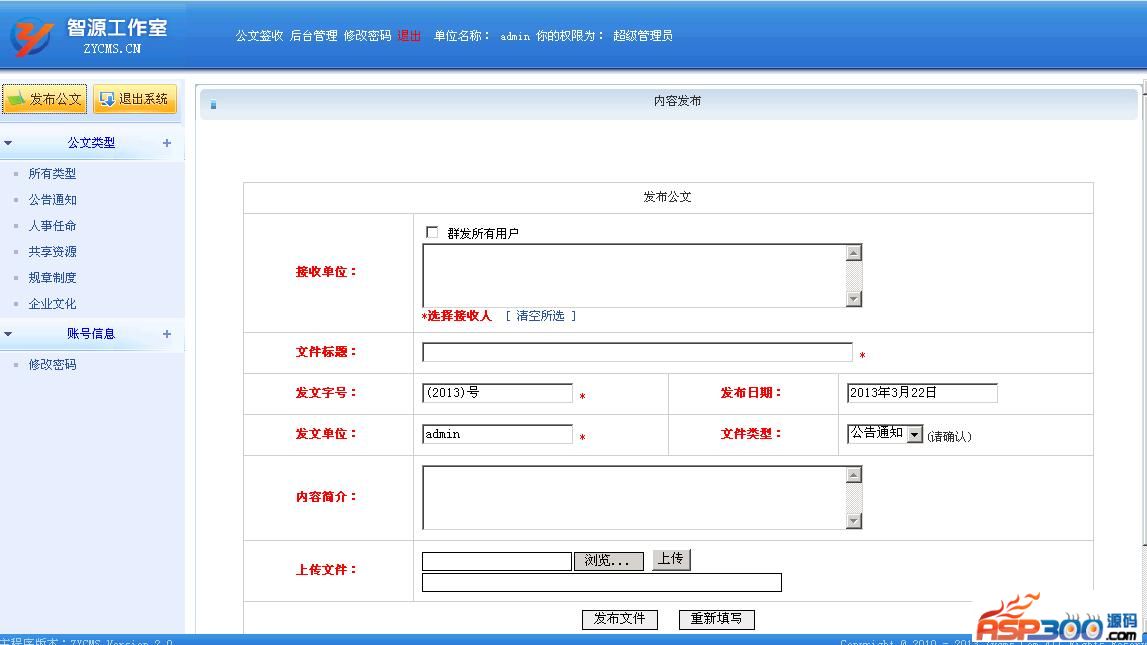Open 修改密码 under 账号信息

[x=52, y=364]
